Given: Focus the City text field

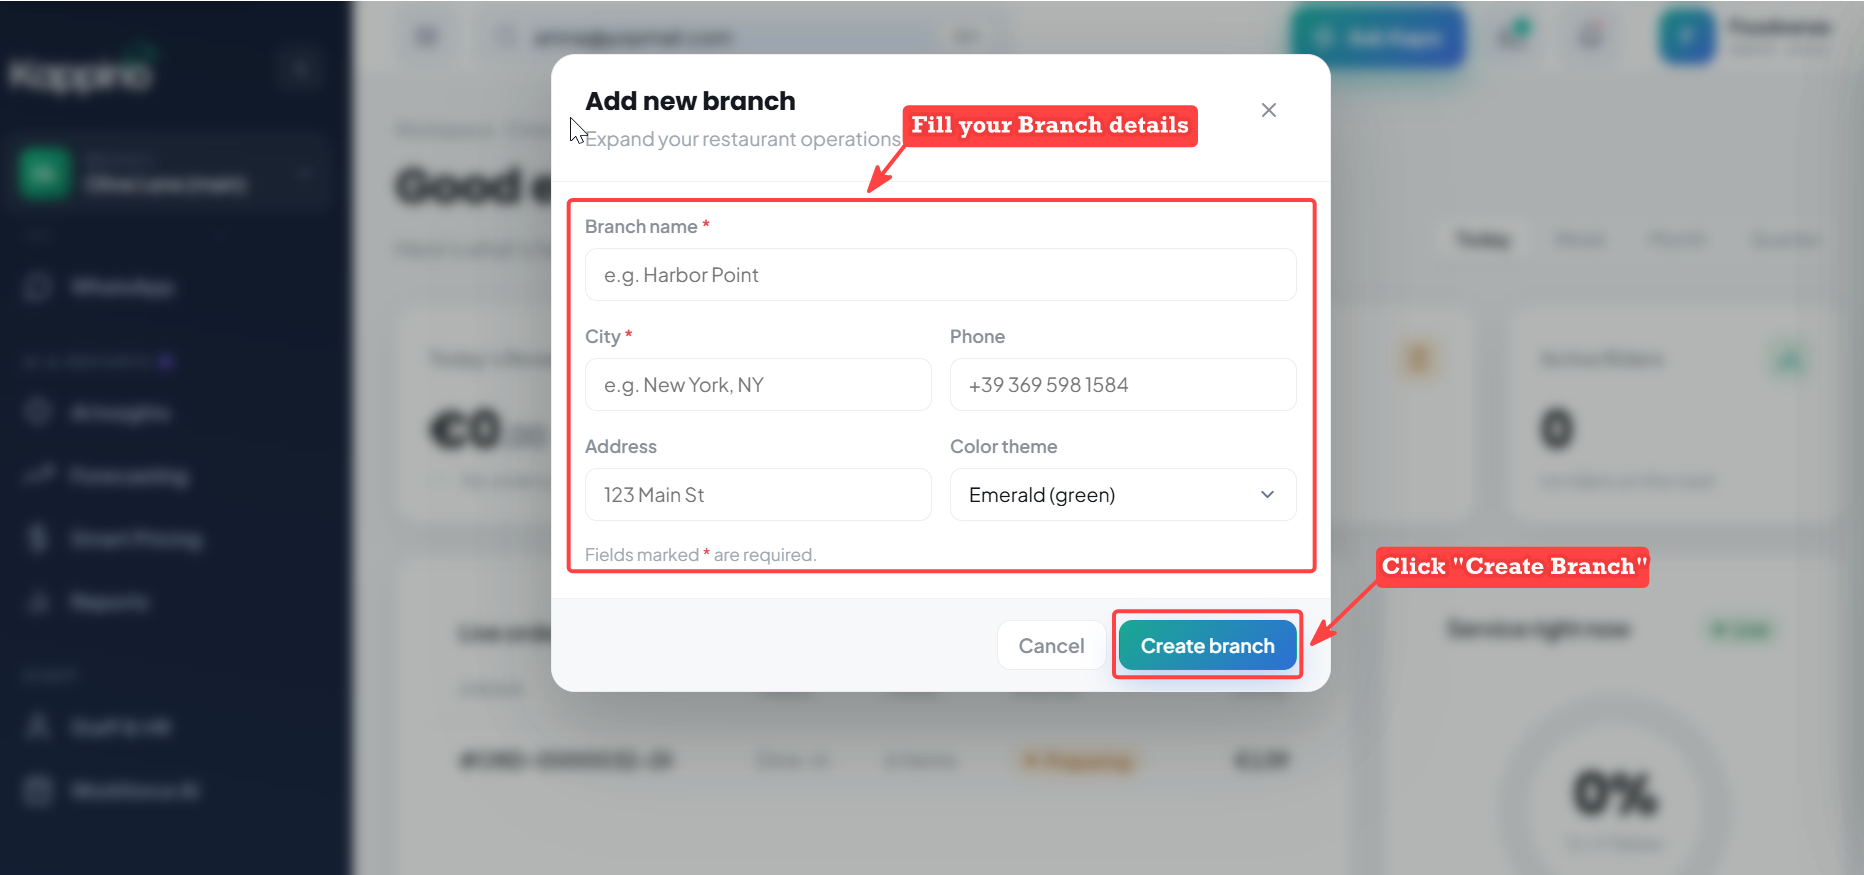Looking at the screenshot, I should tap(758, 385).
